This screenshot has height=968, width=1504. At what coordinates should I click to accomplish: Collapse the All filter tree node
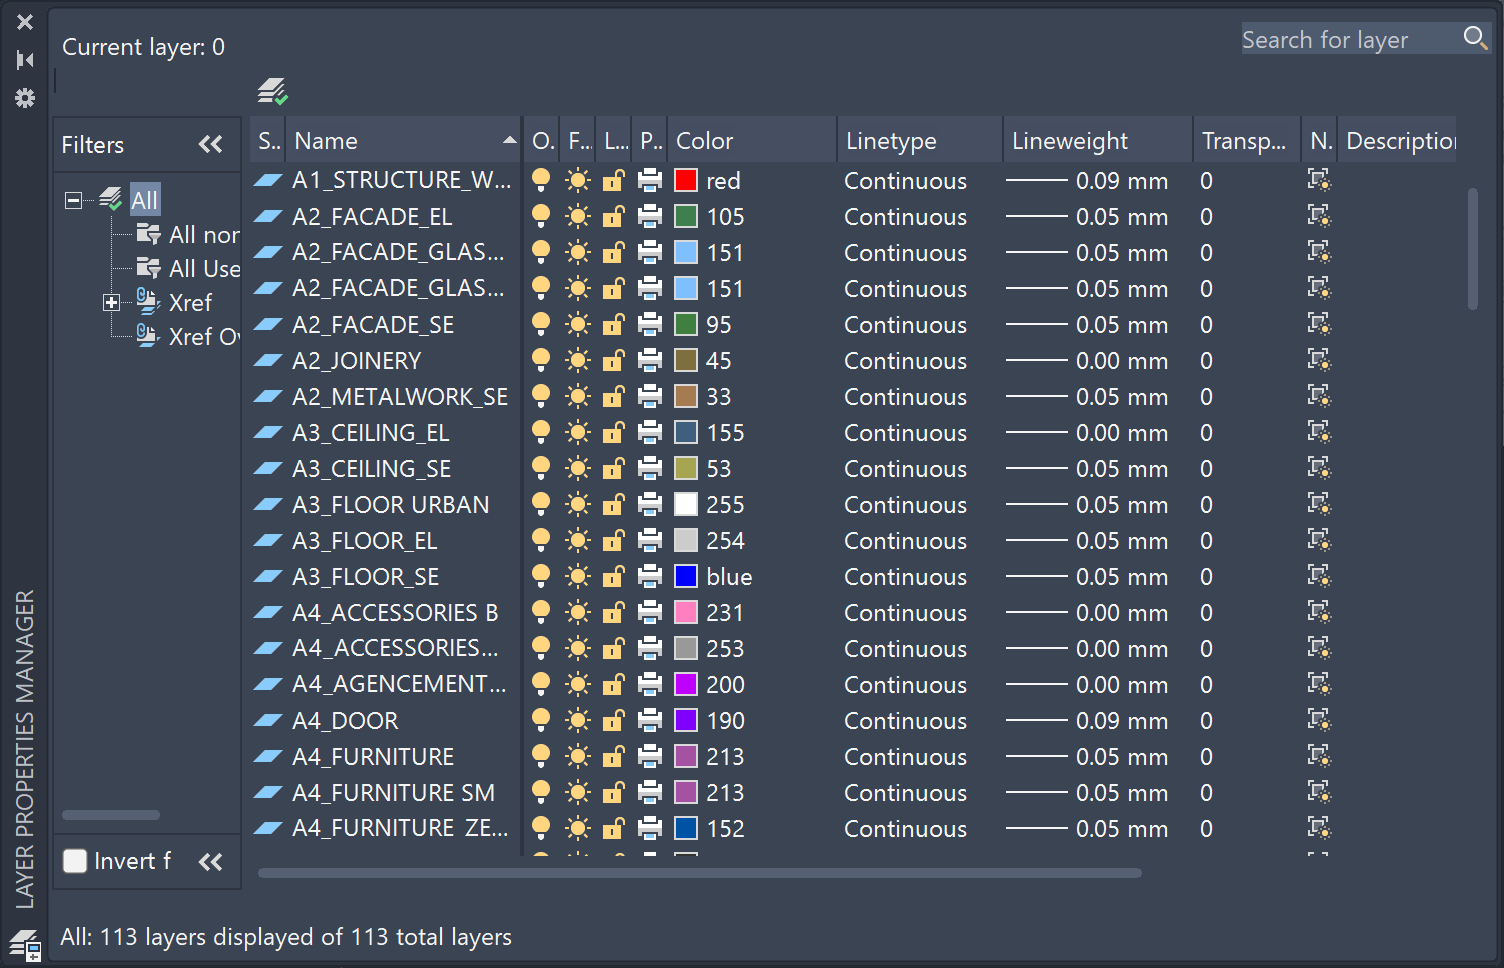tap(73, 200)
